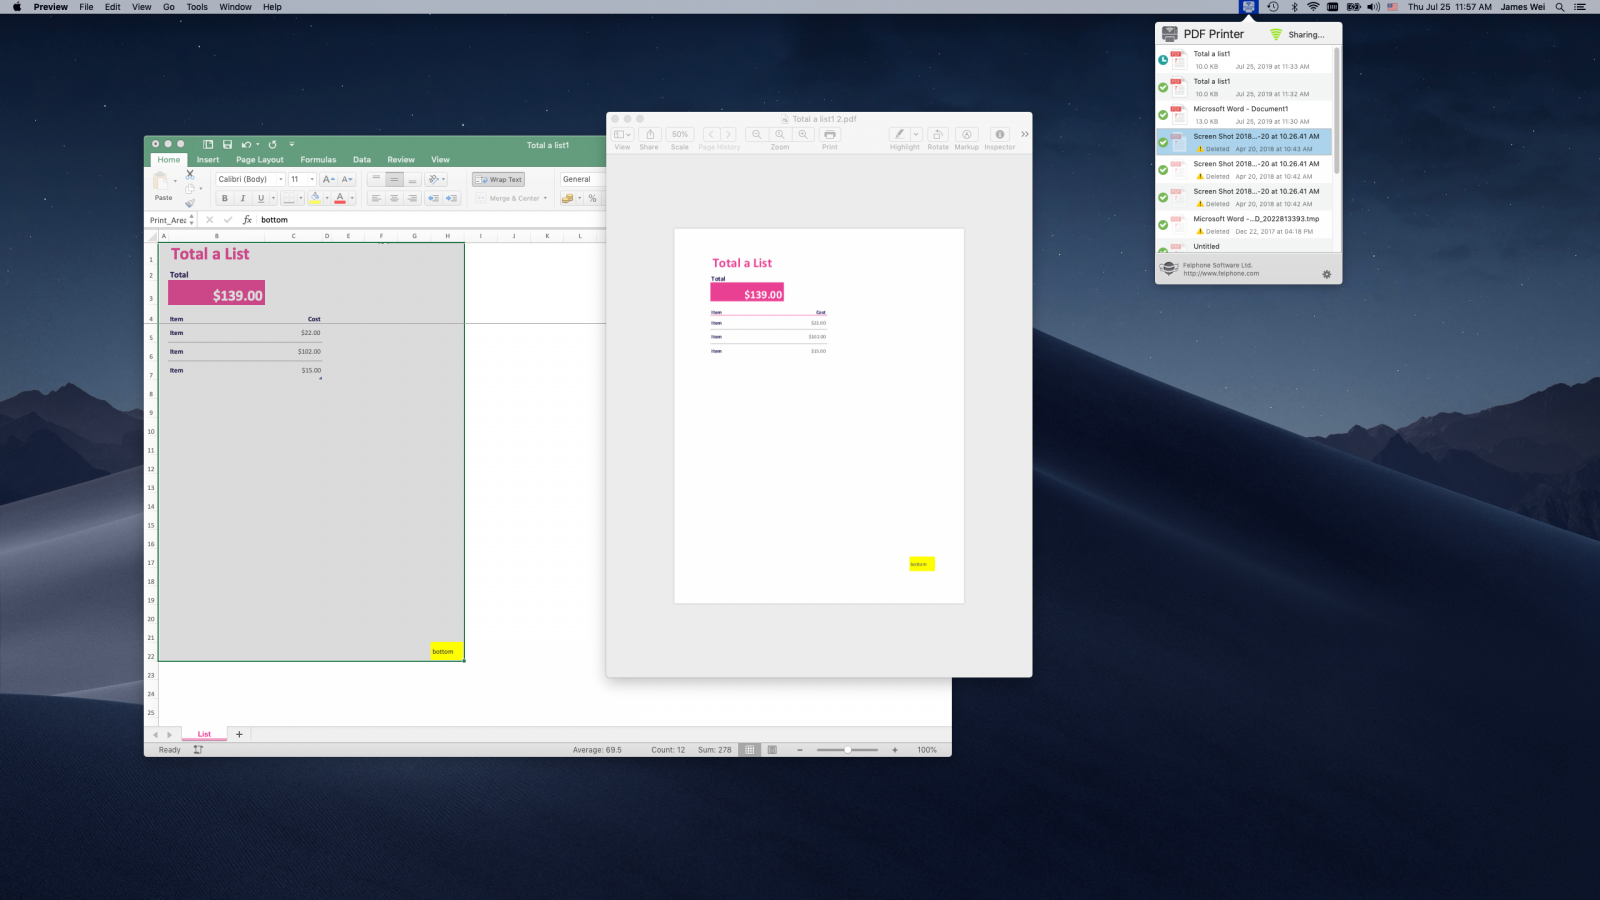Select bottom vertical alignment button
The image size is (1600, 900).
click(412, 179)
